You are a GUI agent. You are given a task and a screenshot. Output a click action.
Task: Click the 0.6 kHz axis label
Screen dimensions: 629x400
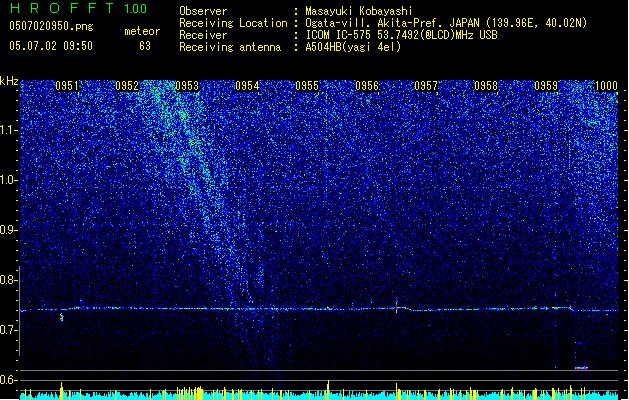[x=9, y=380]
